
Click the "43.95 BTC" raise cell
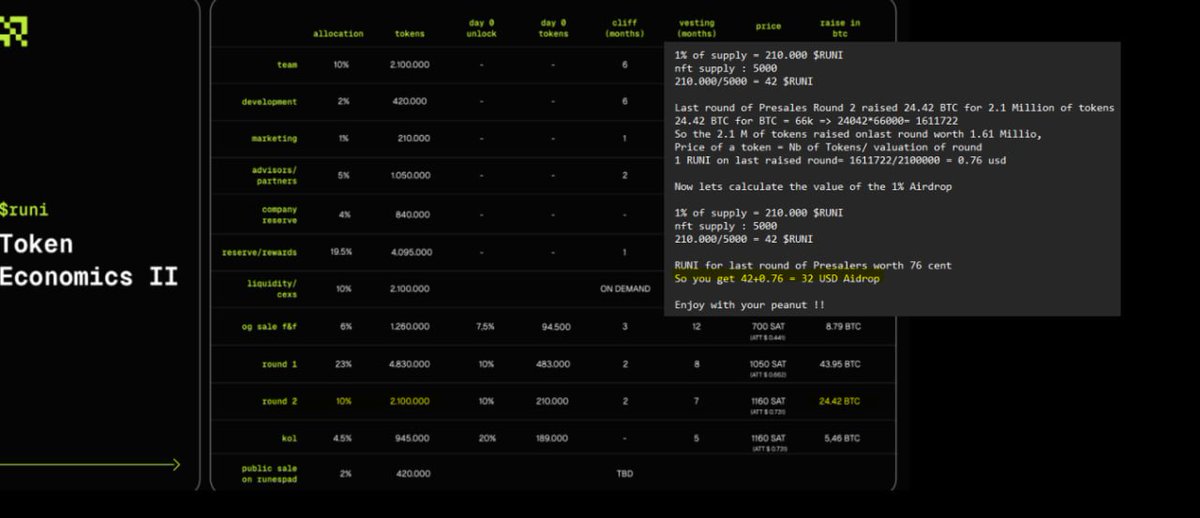click(x=839, y=364)
